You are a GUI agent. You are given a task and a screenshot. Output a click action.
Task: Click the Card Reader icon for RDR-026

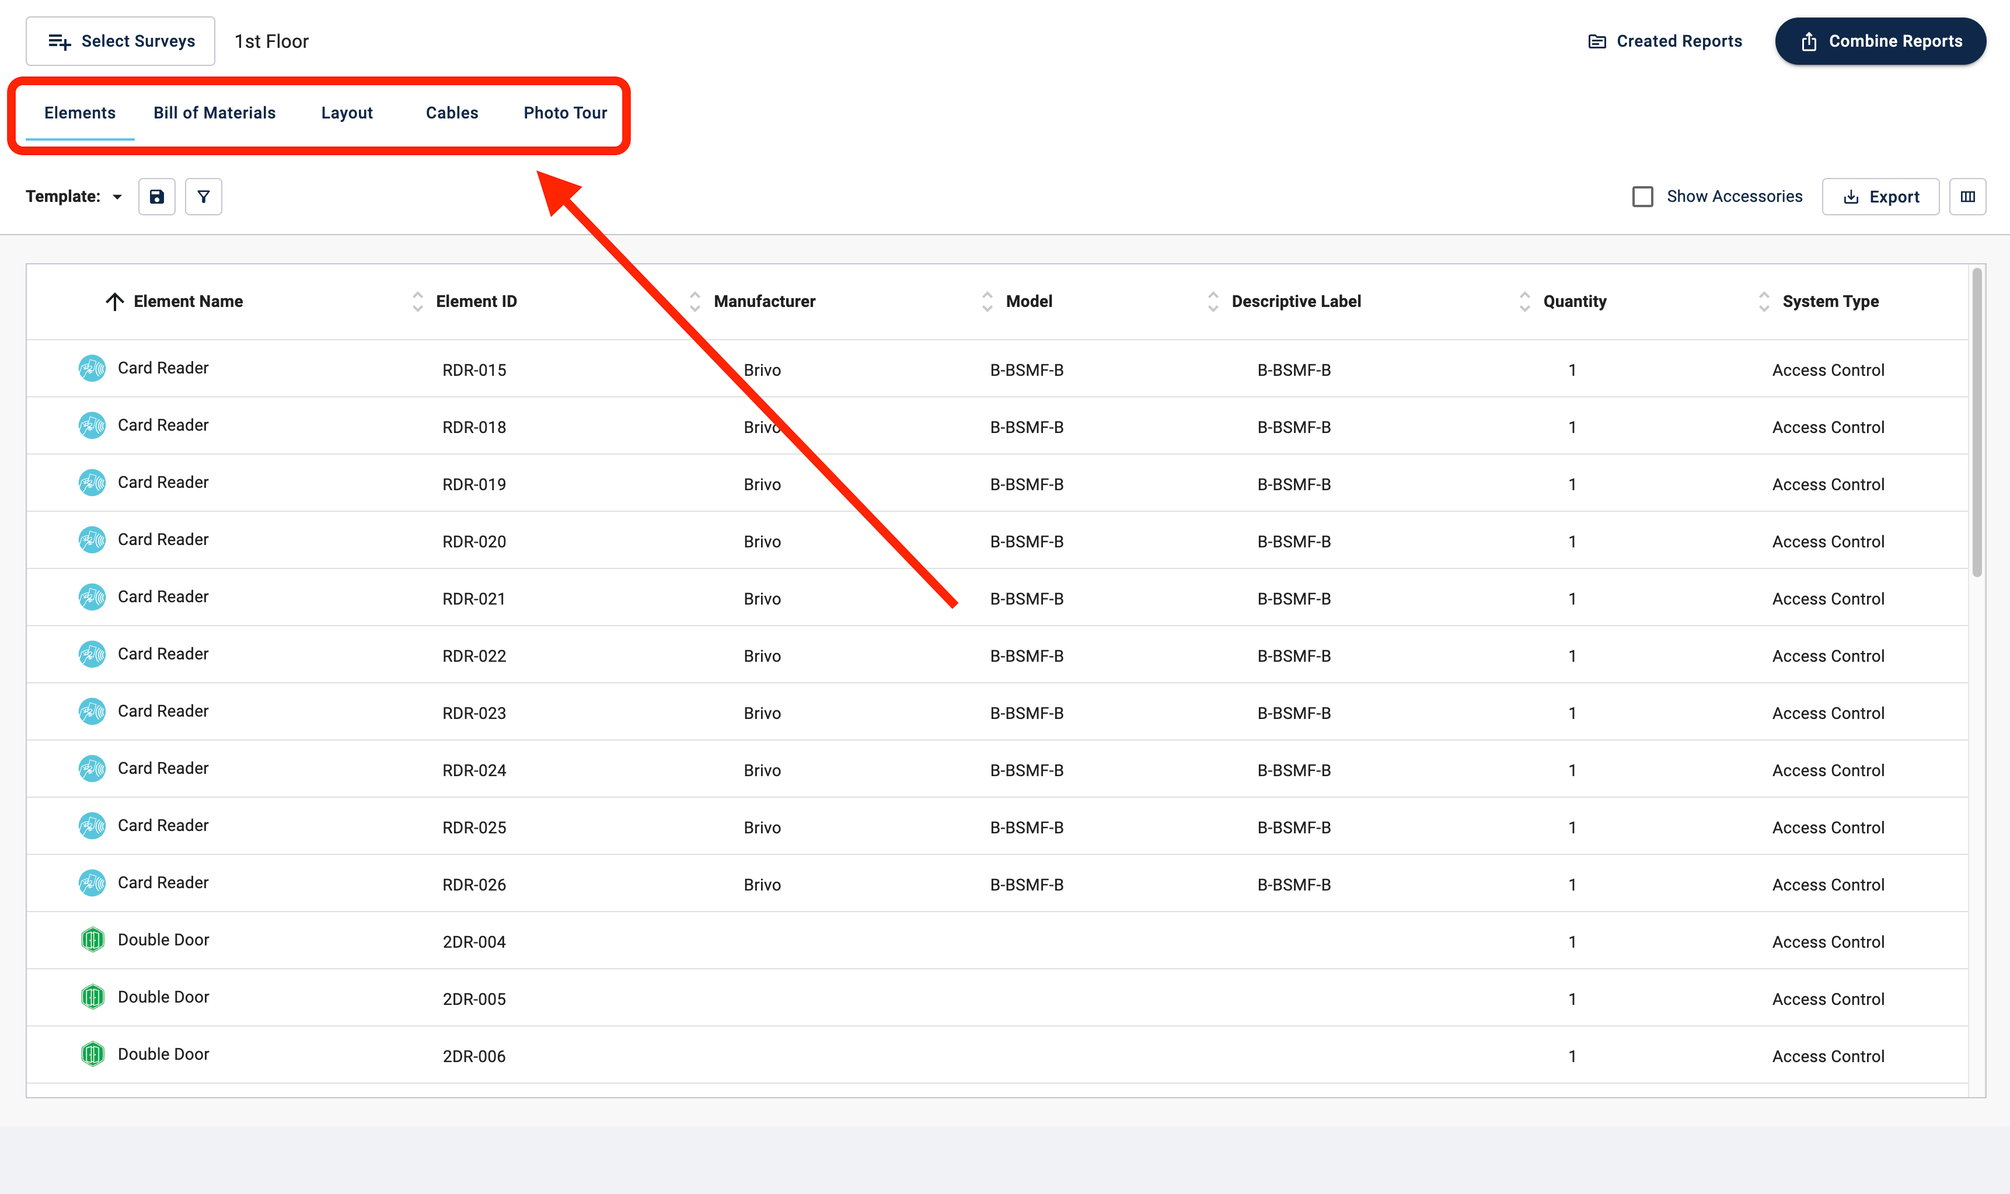point(92,883)
